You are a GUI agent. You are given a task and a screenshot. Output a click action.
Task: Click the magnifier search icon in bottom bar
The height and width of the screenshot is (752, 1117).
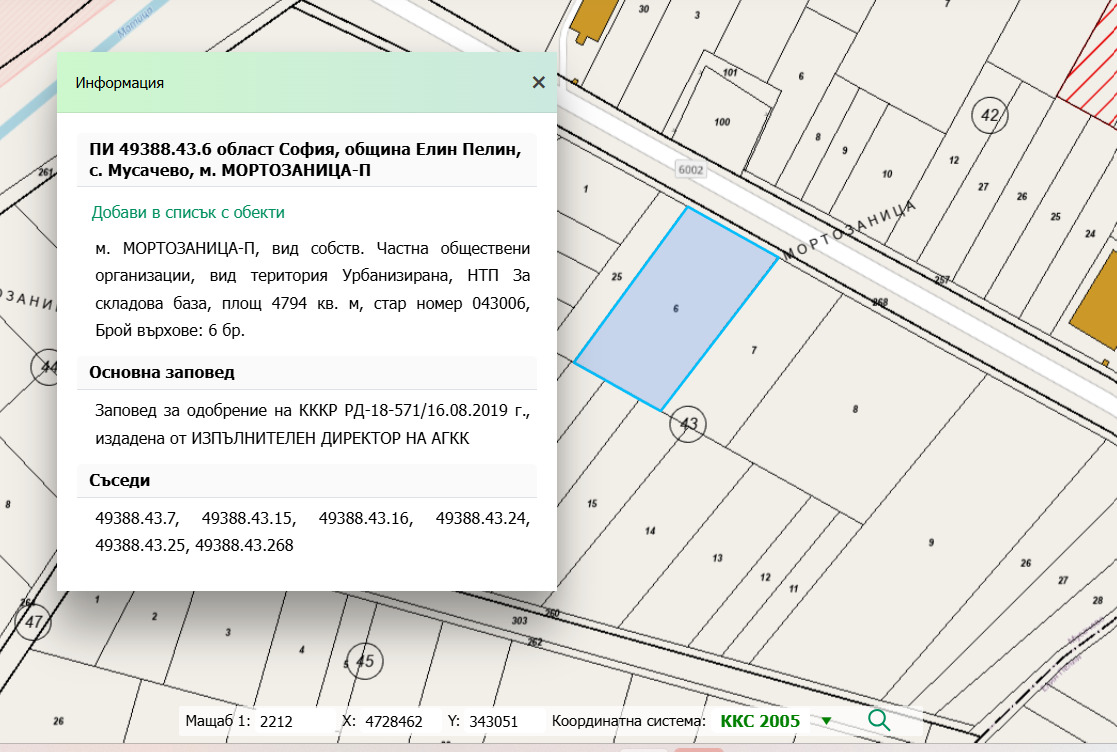pyautogui.click(x=879, y=720)
